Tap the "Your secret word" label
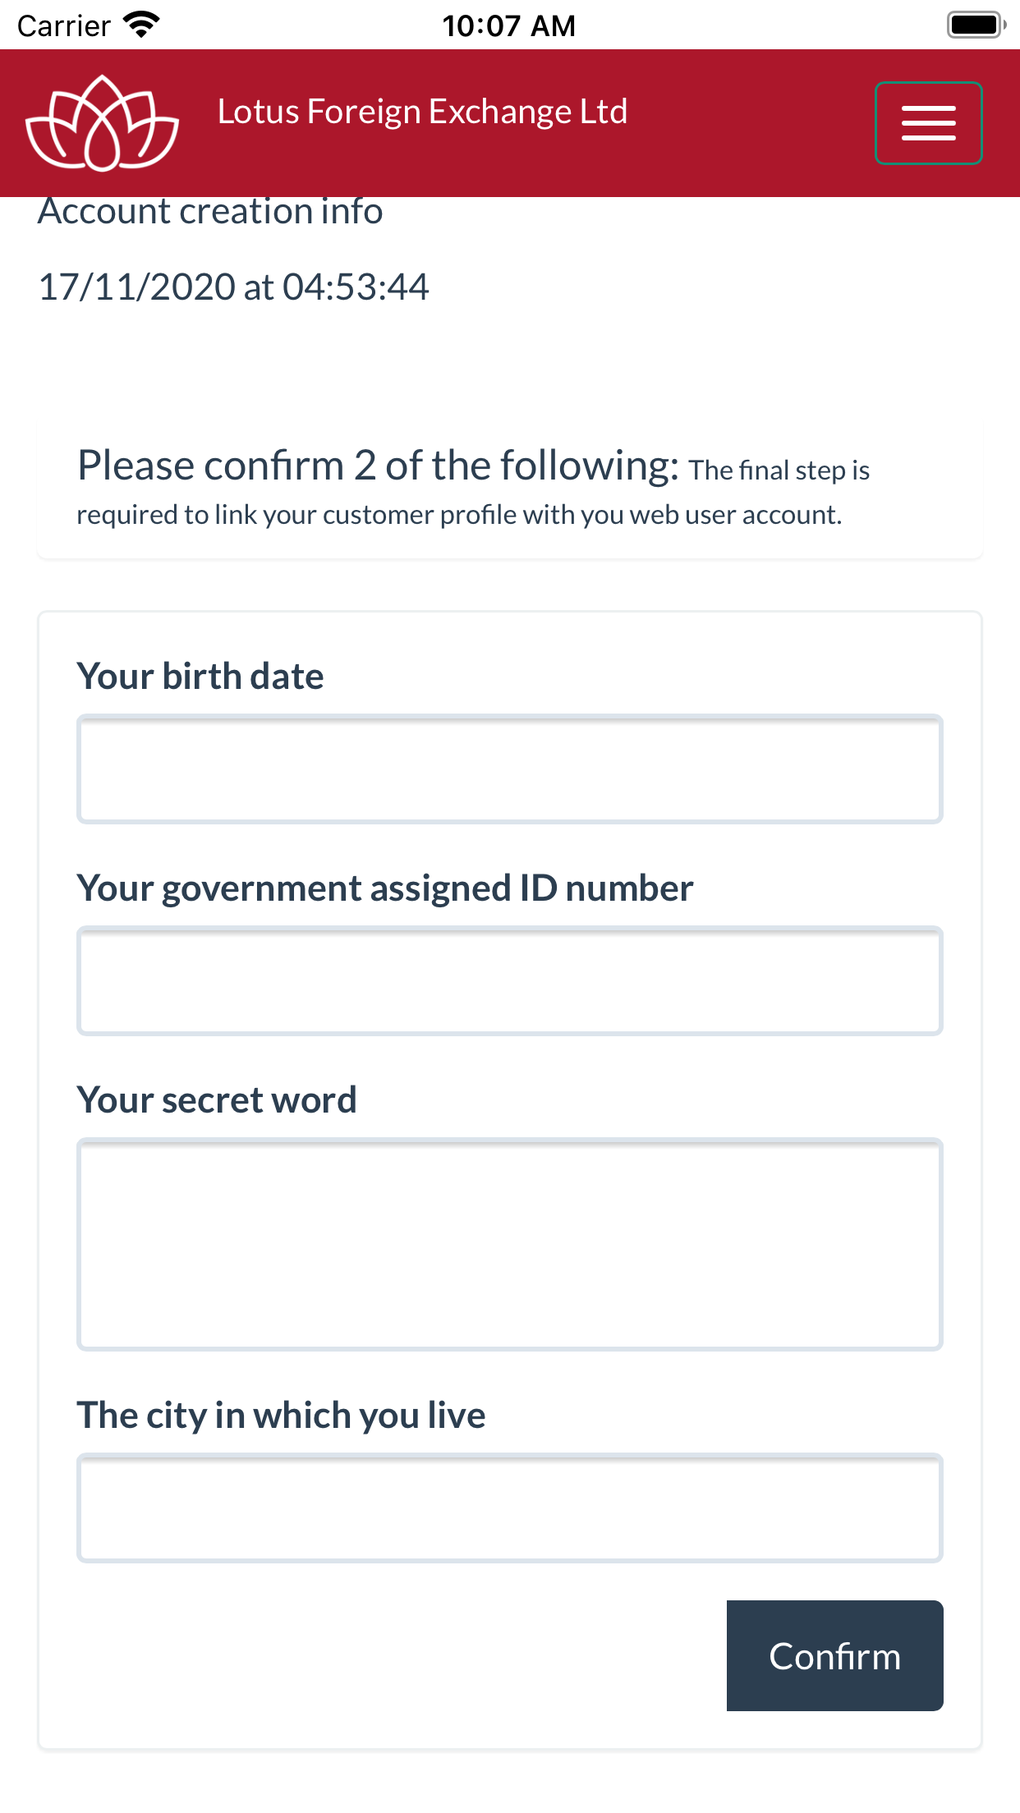 pos(217,1100)
